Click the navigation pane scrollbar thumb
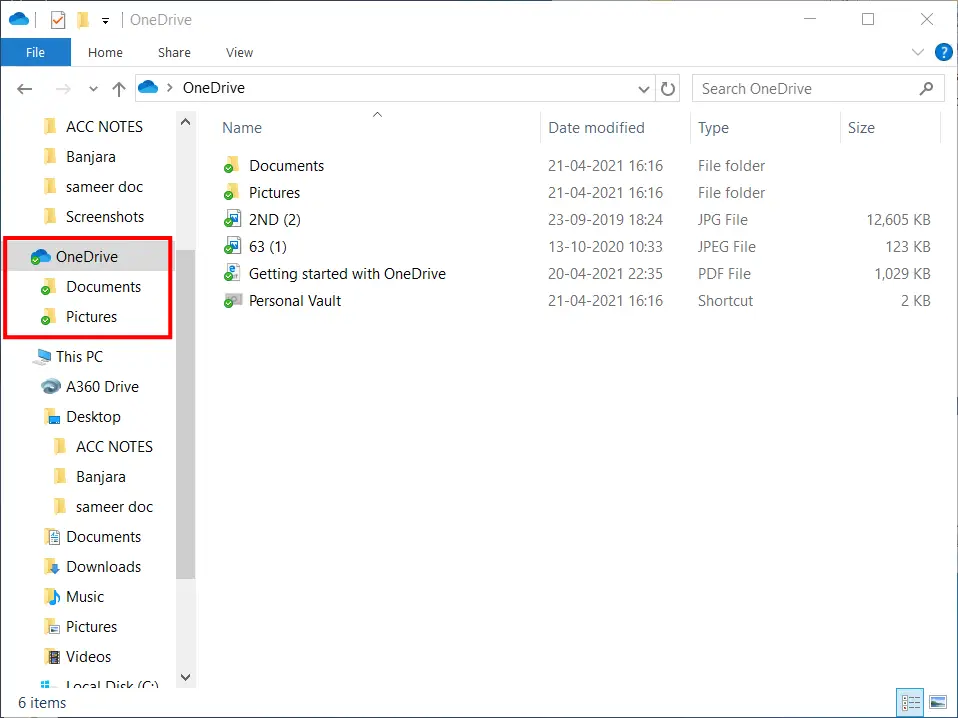 (x=186, y=414)
